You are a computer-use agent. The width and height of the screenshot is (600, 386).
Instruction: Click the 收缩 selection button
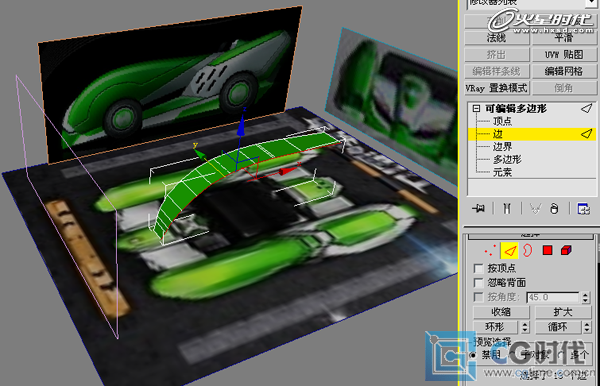tap(501, 312)
